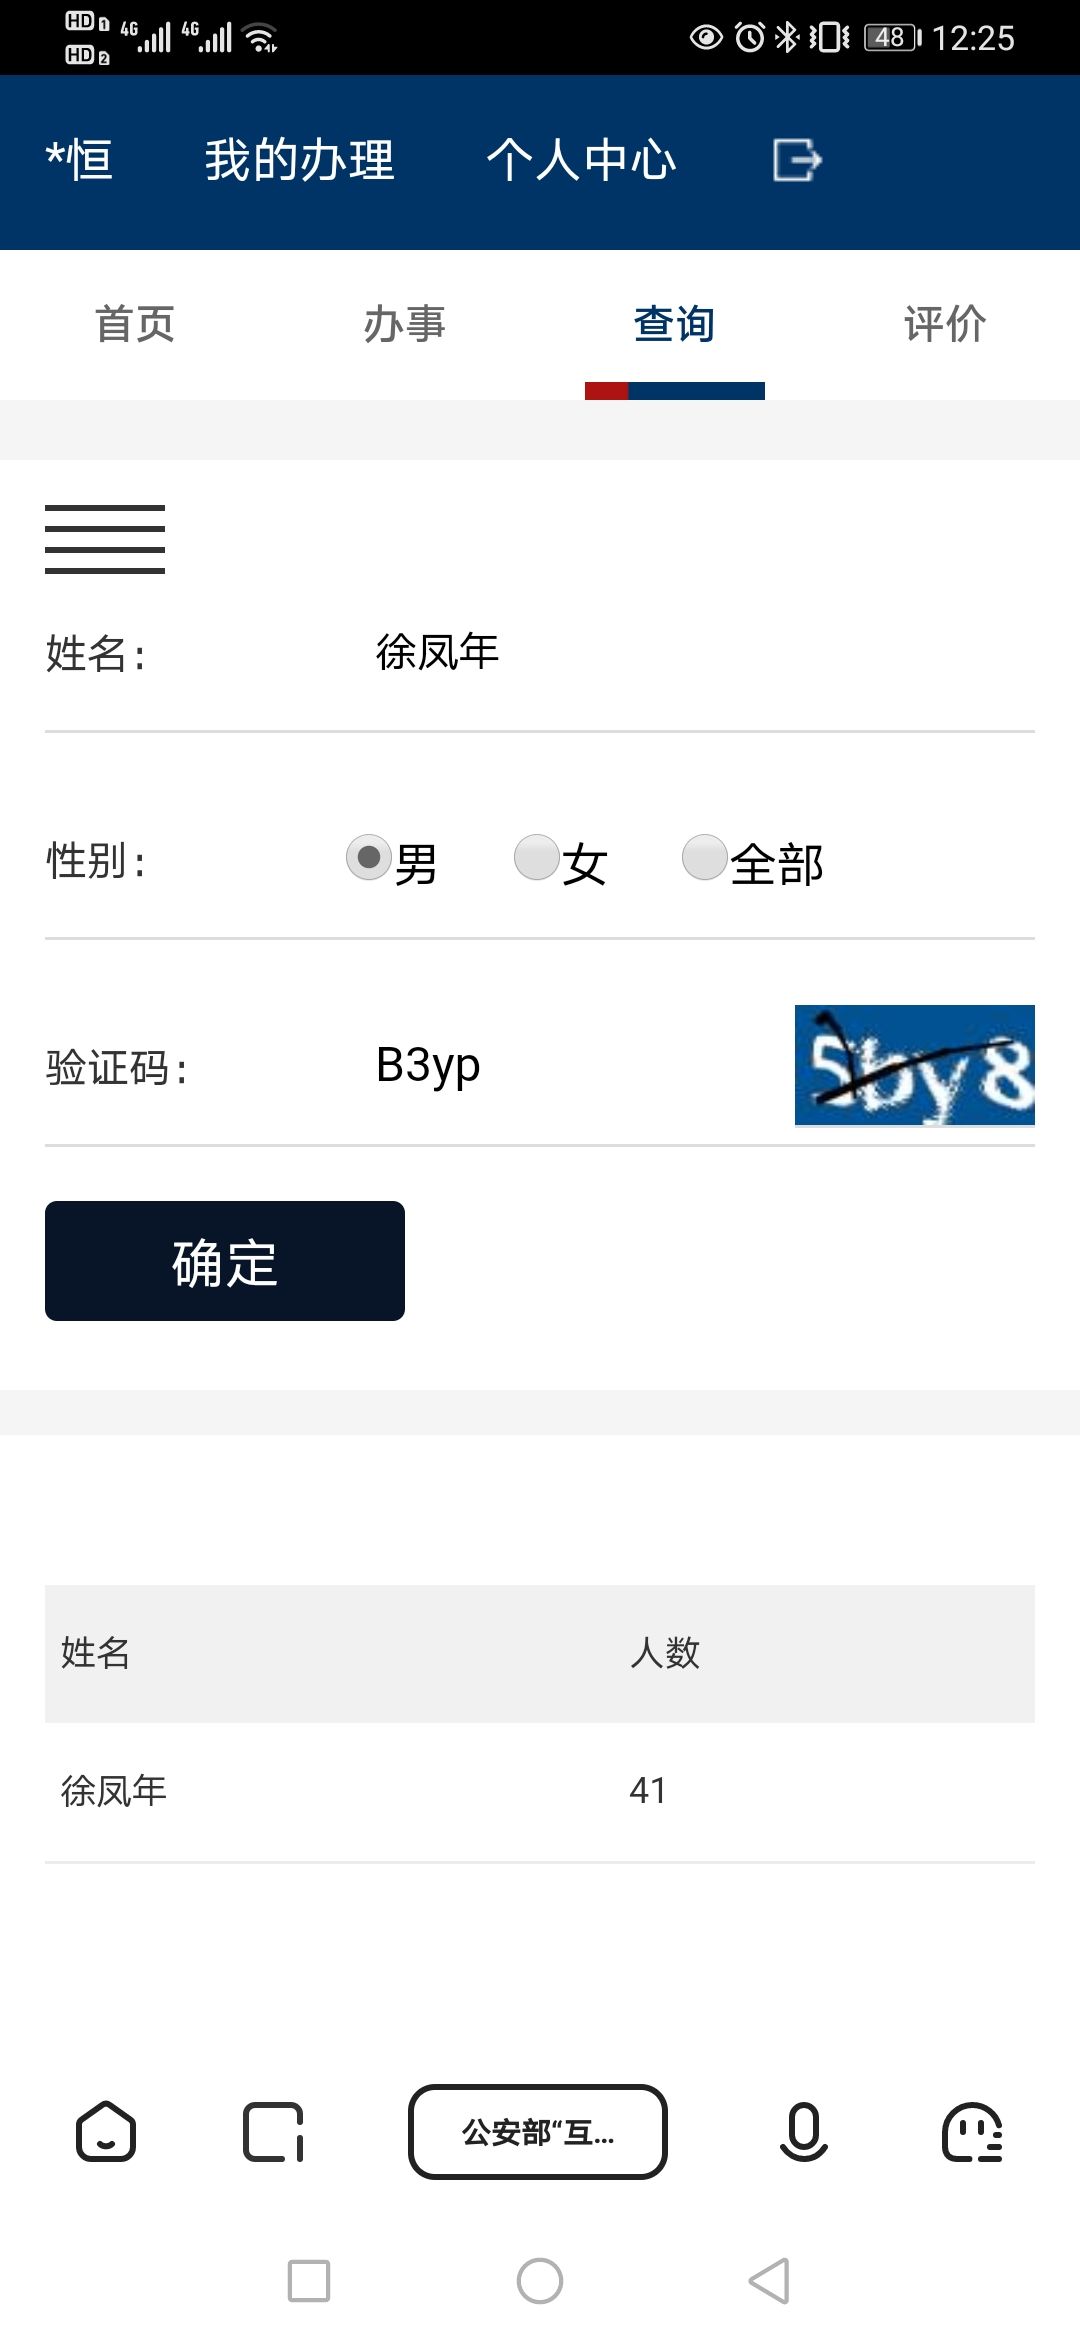The width and height of the screenshot is (1080, 2340).
Task: Open the assistant face icon
Action: point(972,2132)
